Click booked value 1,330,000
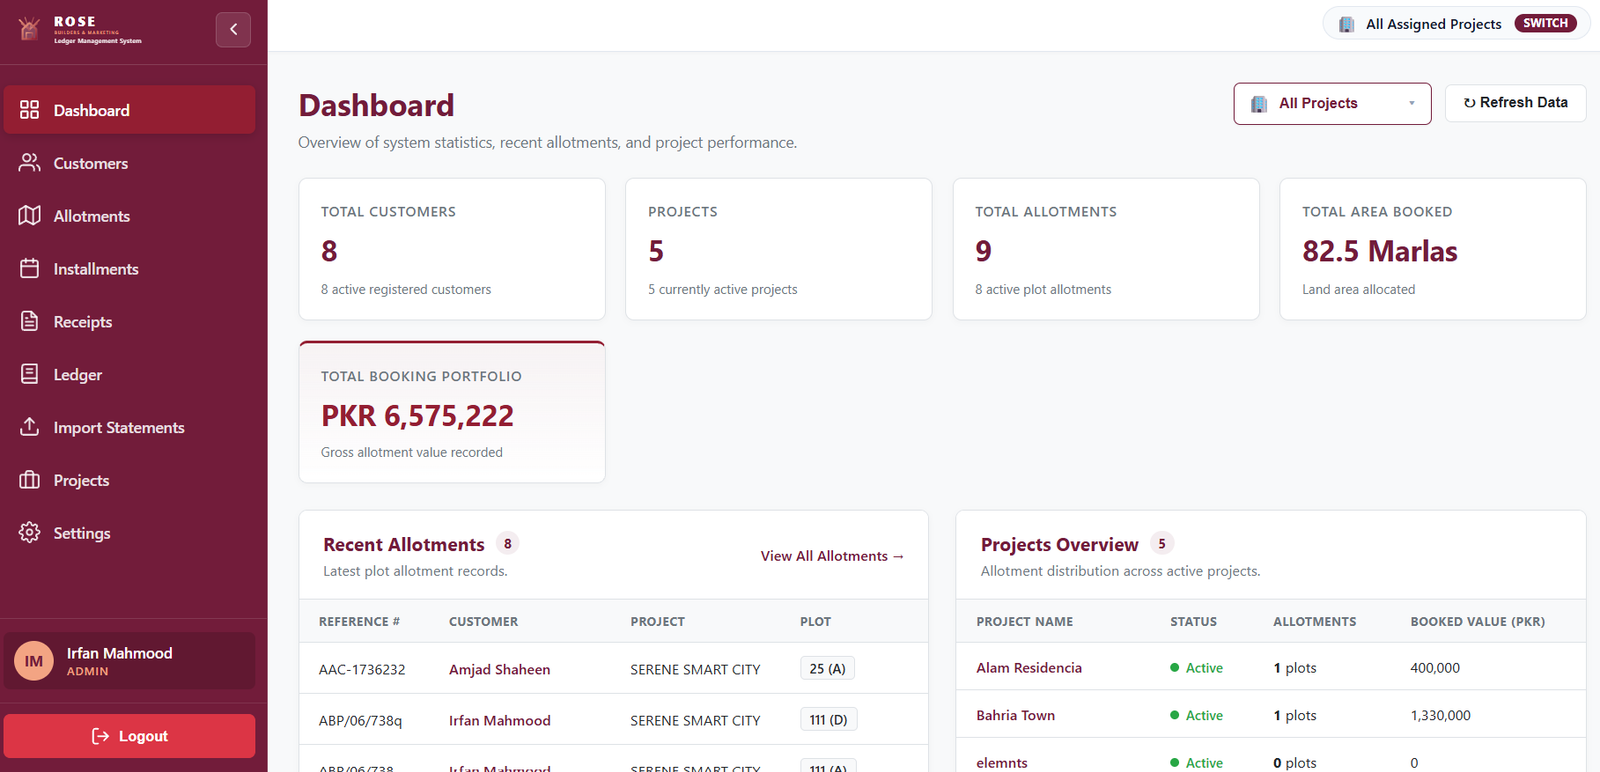Viewport: 1600px width, 772px height. [1440, 715]
